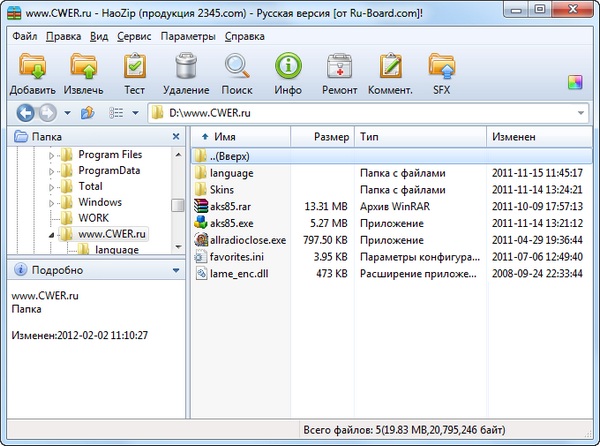600x446 pixels.
Task: Open Поиск magnifier search tool
Action: pyautogui.click(x=238, y=68)
